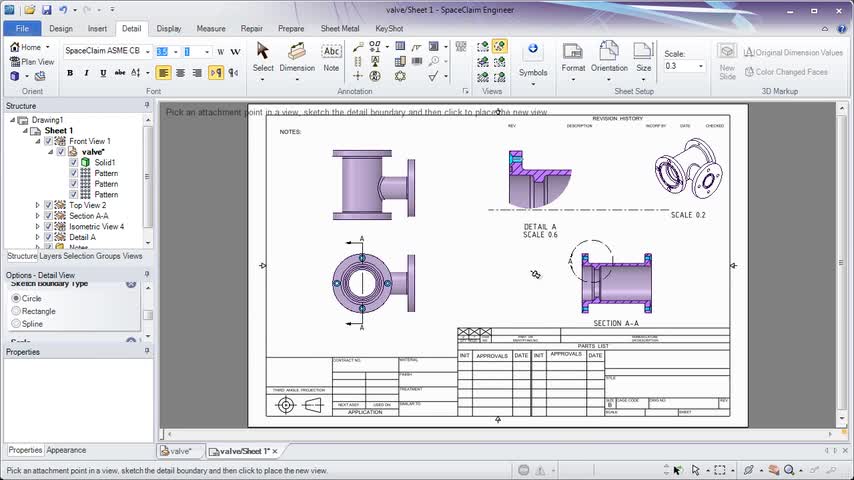Open the folder icon in quick access

point(29,10)
